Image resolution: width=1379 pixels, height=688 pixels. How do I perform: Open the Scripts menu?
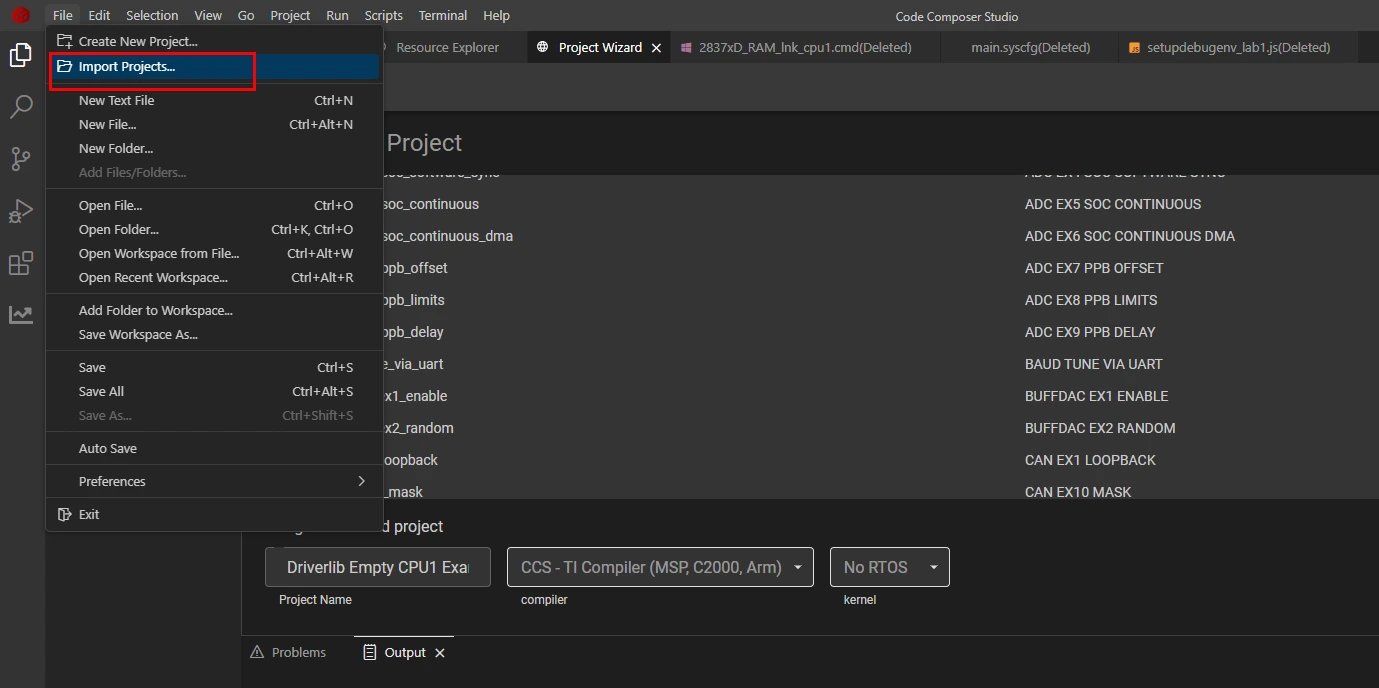[383, 15]
